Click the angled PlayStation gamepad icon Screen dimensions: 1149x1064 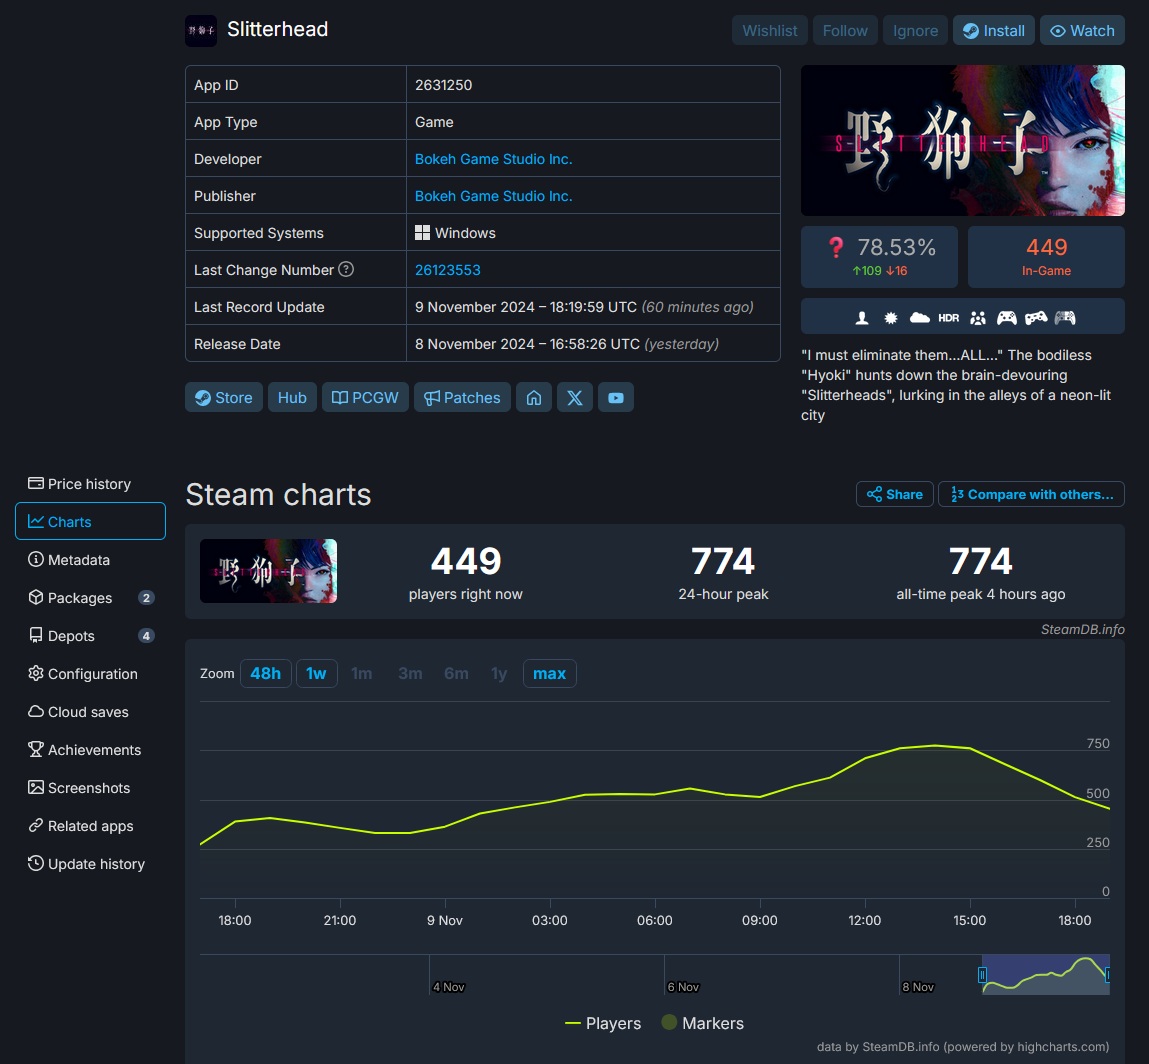pyautogui.click(x=1035, y=317)
